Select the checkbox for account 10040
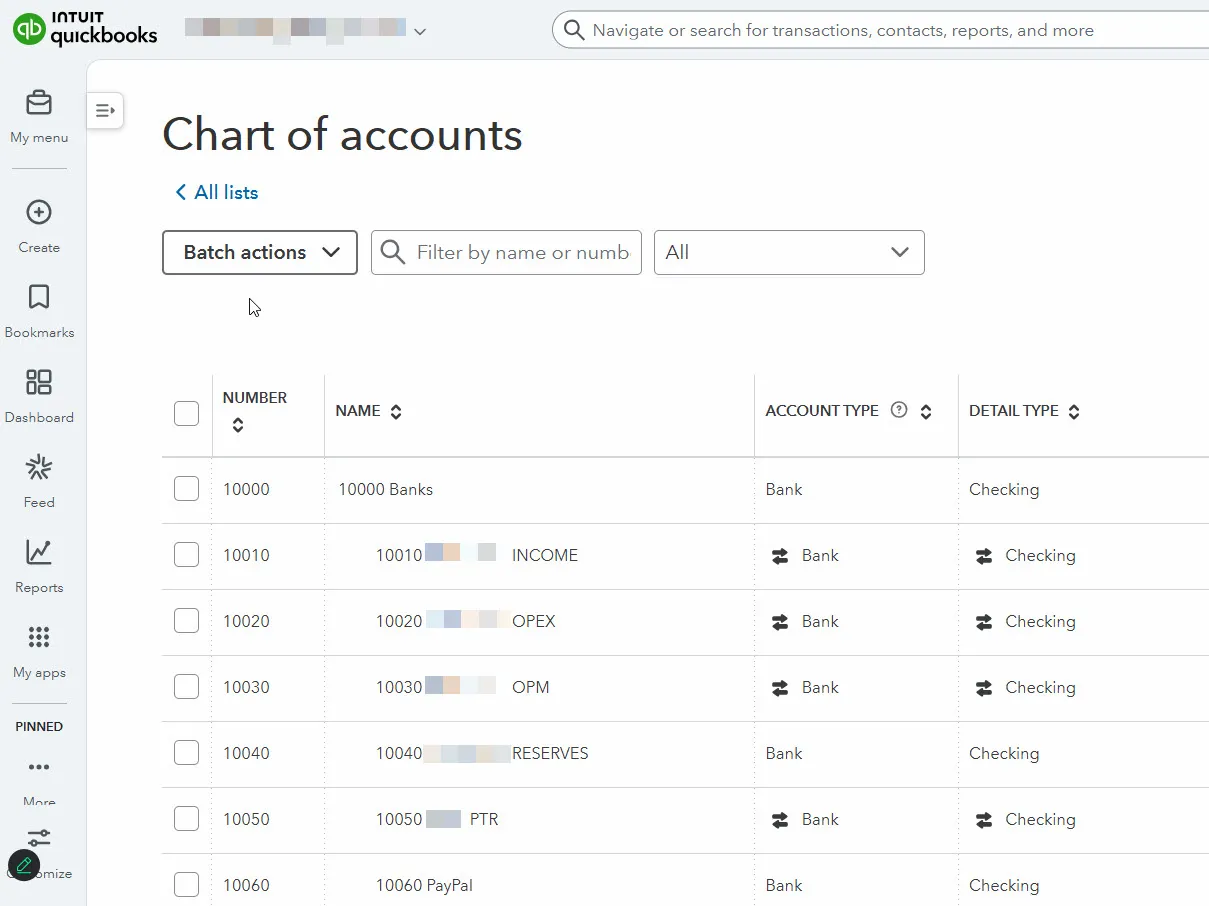Screen dimensions: 1209x906 point(187,753)
